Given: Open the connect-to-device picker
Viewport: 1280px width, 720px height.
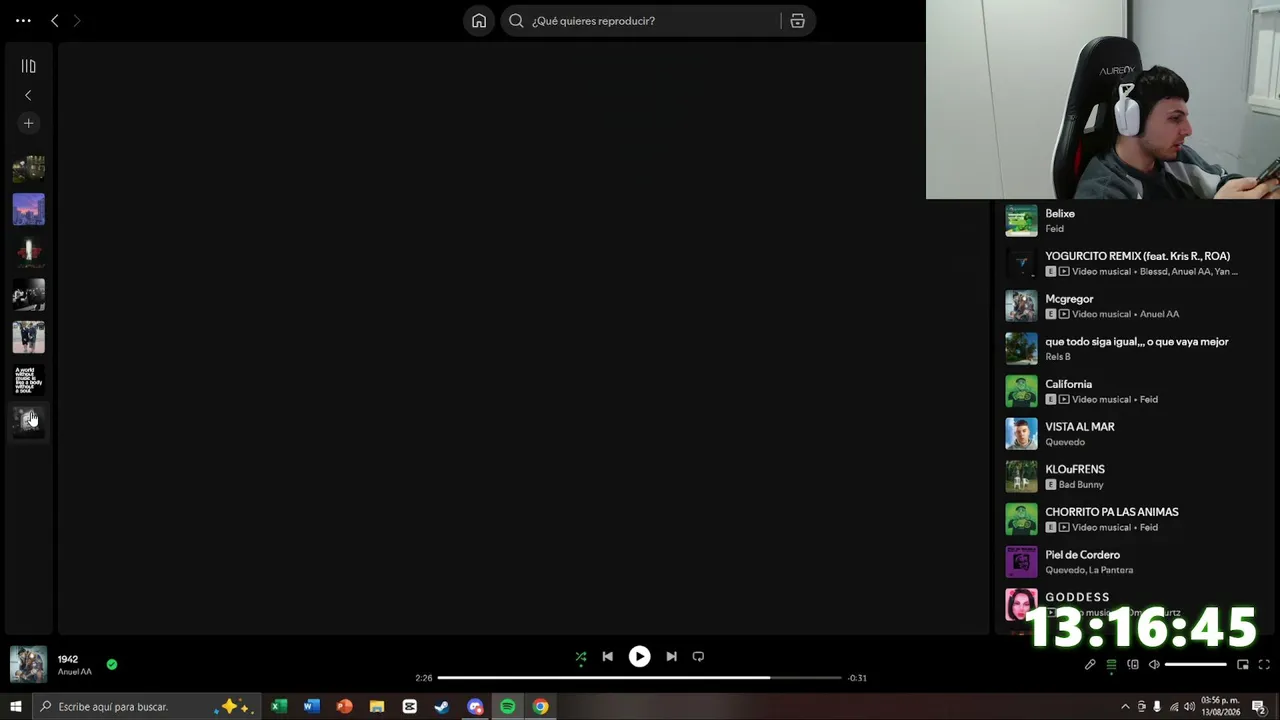Looking at the screenshot, I should 1133,665.
